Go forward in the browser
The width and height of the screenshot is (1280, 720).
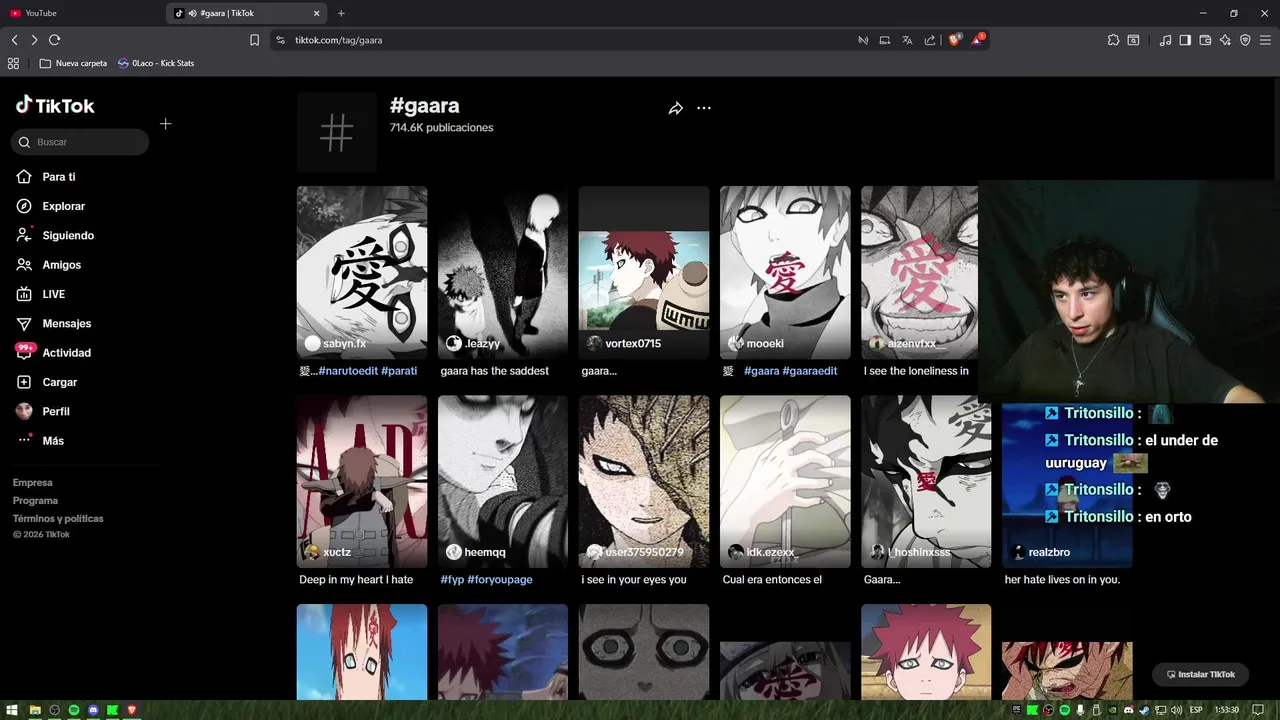(x=34, y=40)
